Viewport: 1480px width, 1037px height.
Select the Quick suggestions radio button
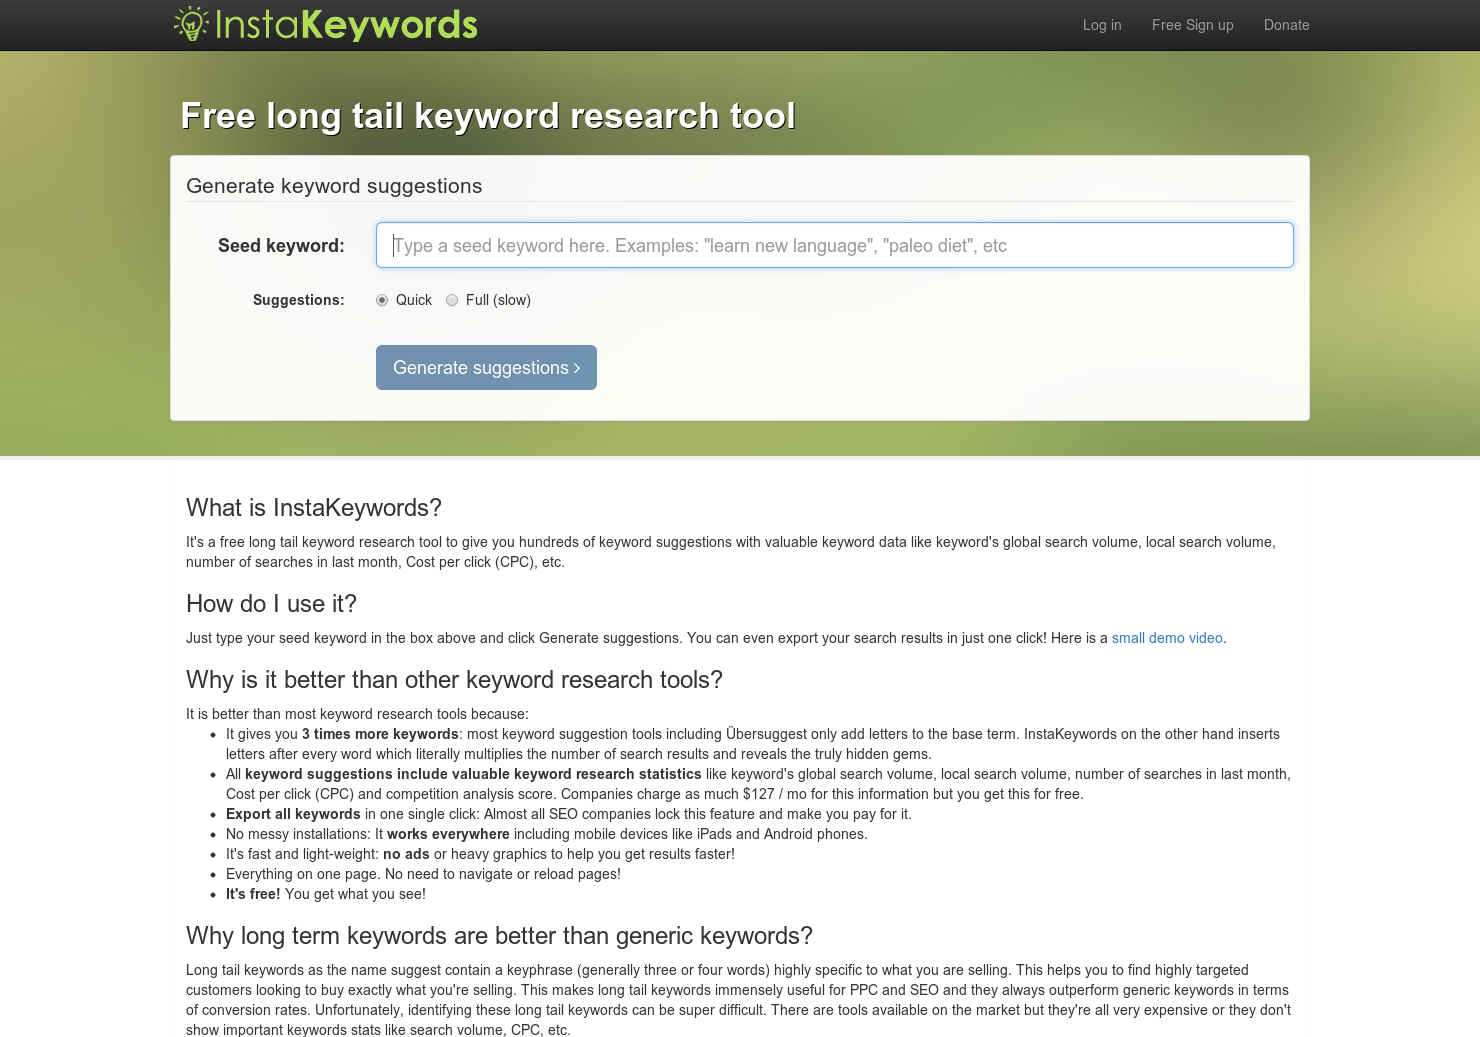pyautogui.click(x=382, y=300)
